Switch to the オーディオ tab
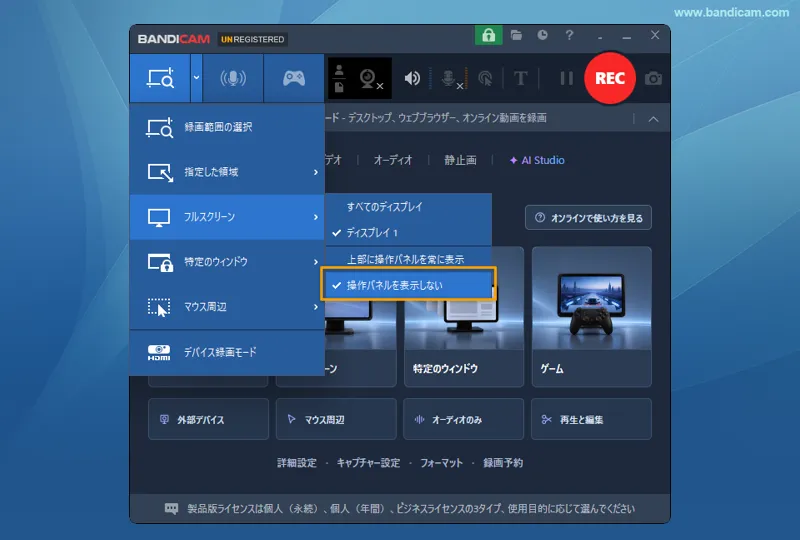This screenshot has width=800, height=540. tap(392, 160)
